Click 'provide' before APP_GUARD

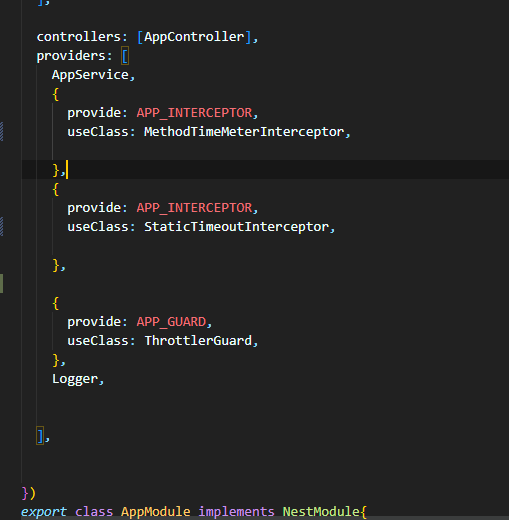click(94, 322)
